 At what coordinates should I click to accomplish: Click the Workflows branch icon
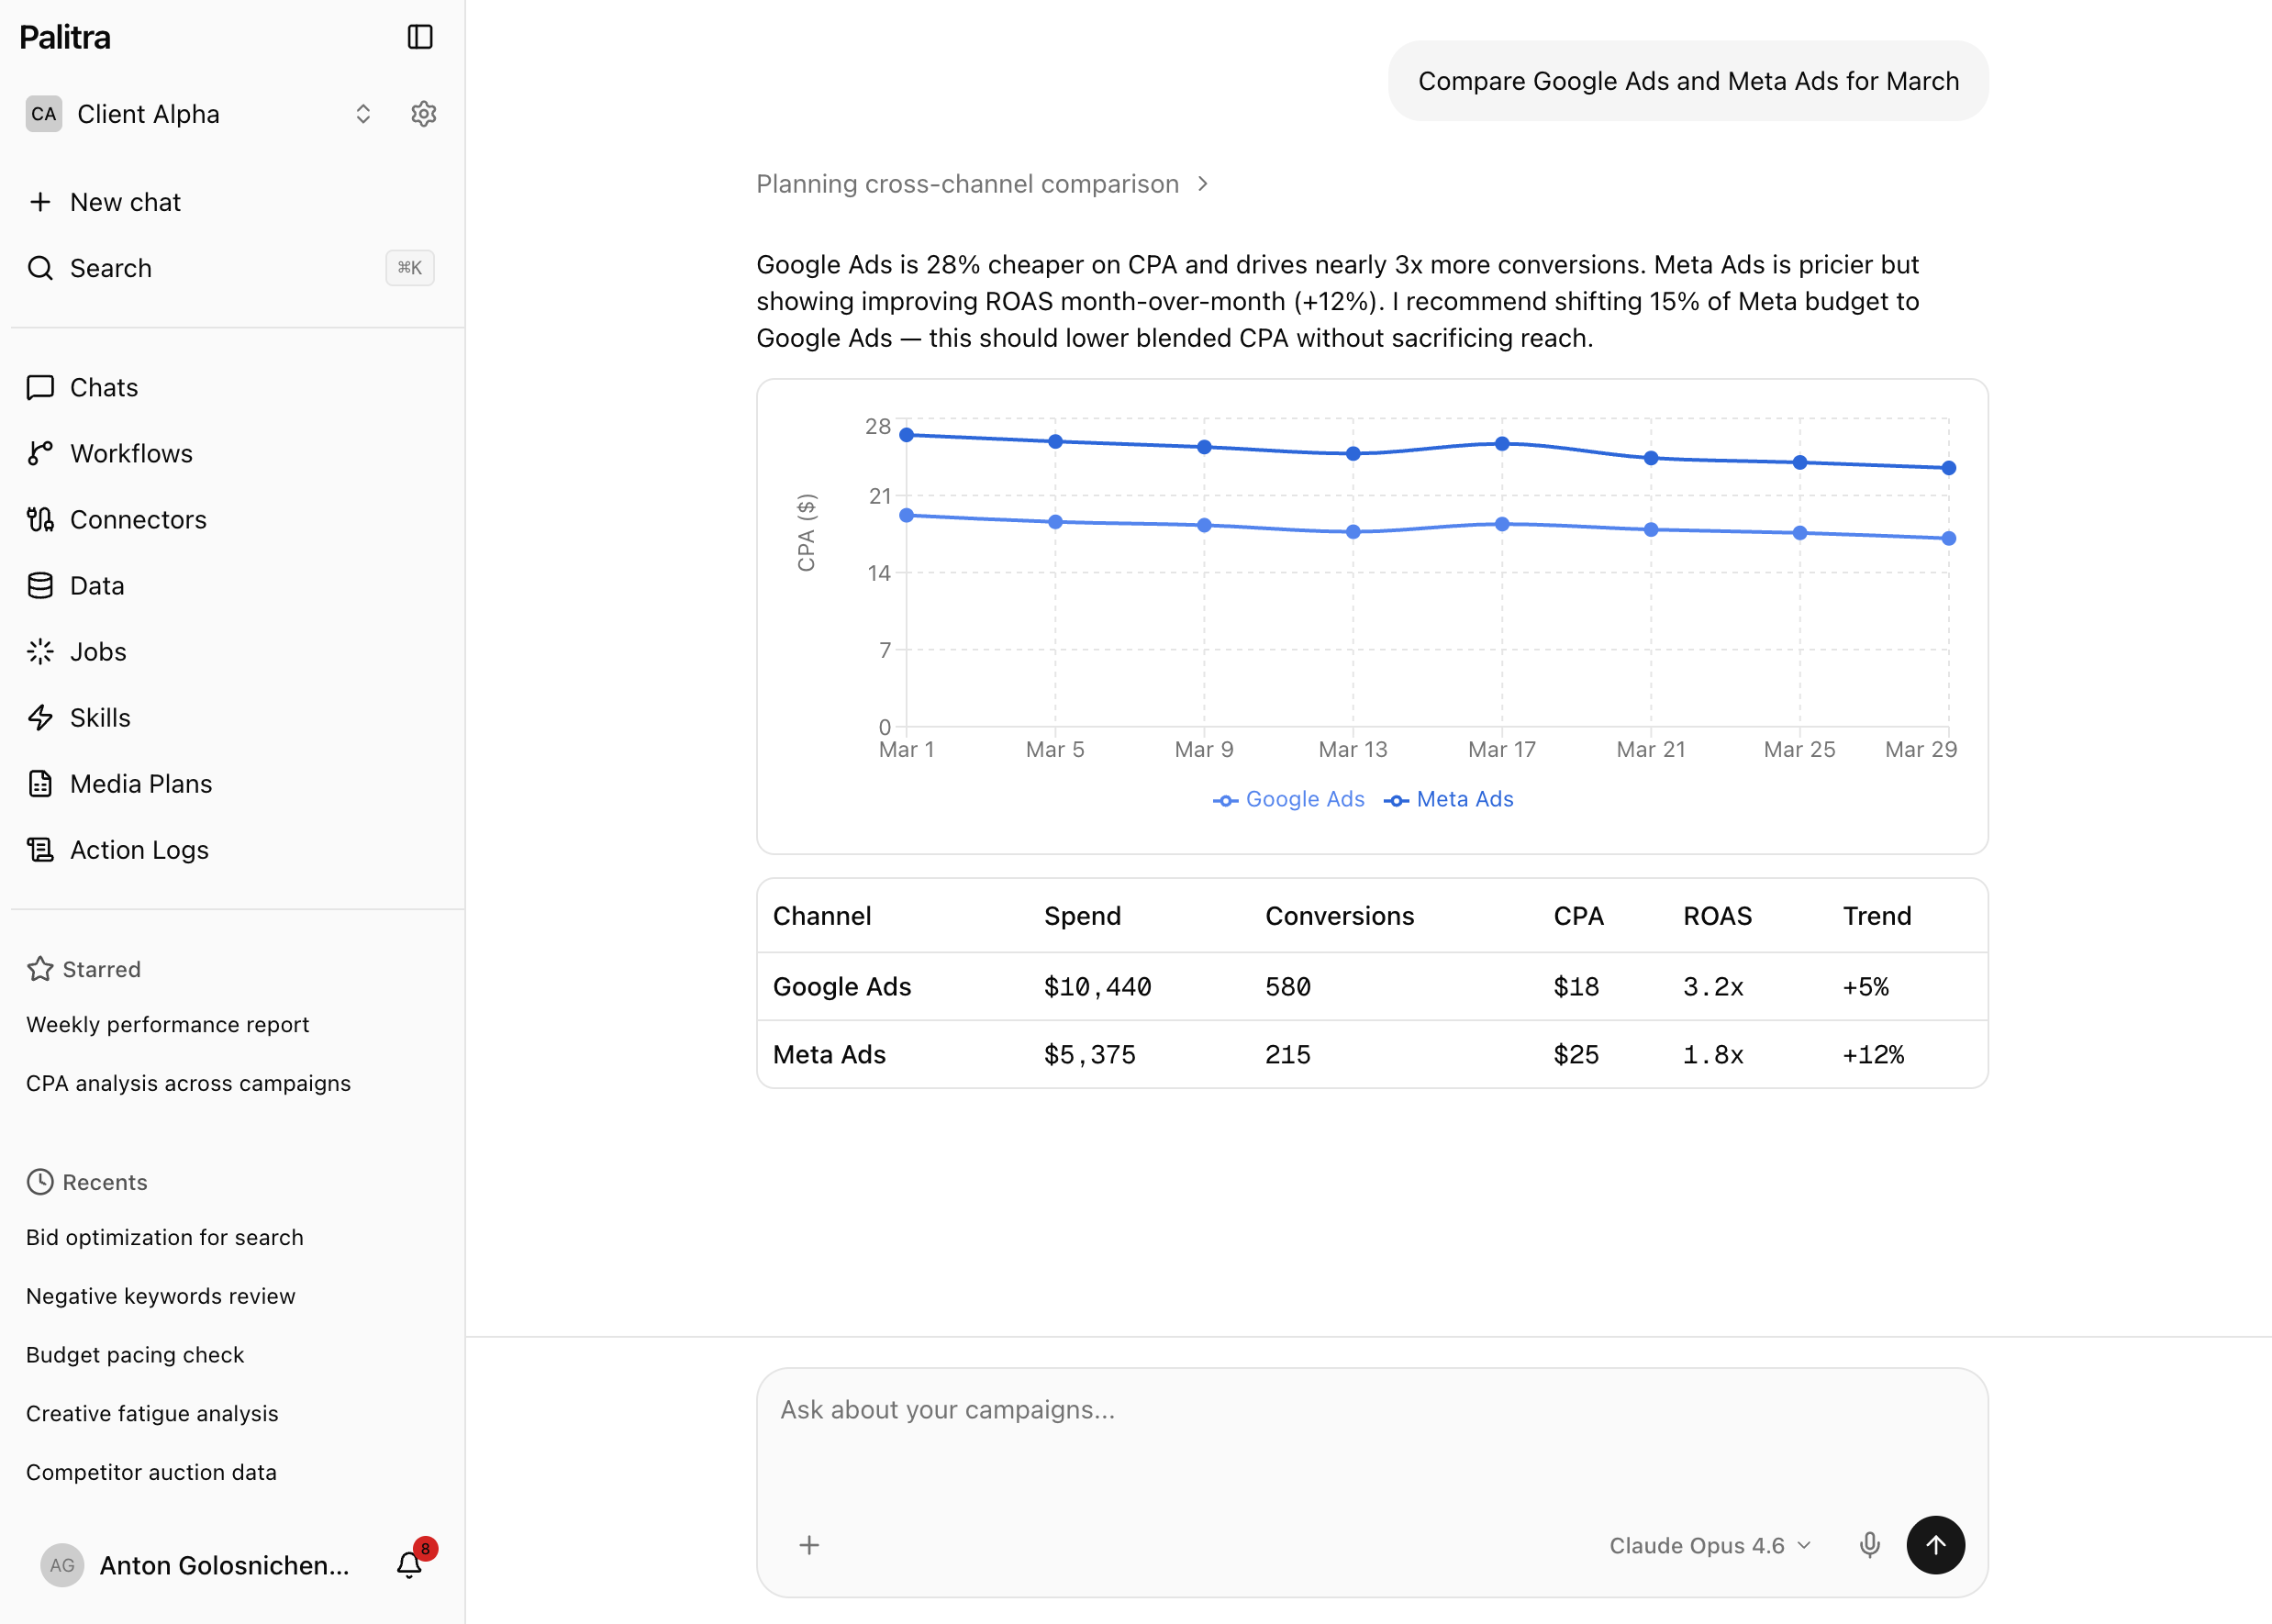click(x=40, y=453)
